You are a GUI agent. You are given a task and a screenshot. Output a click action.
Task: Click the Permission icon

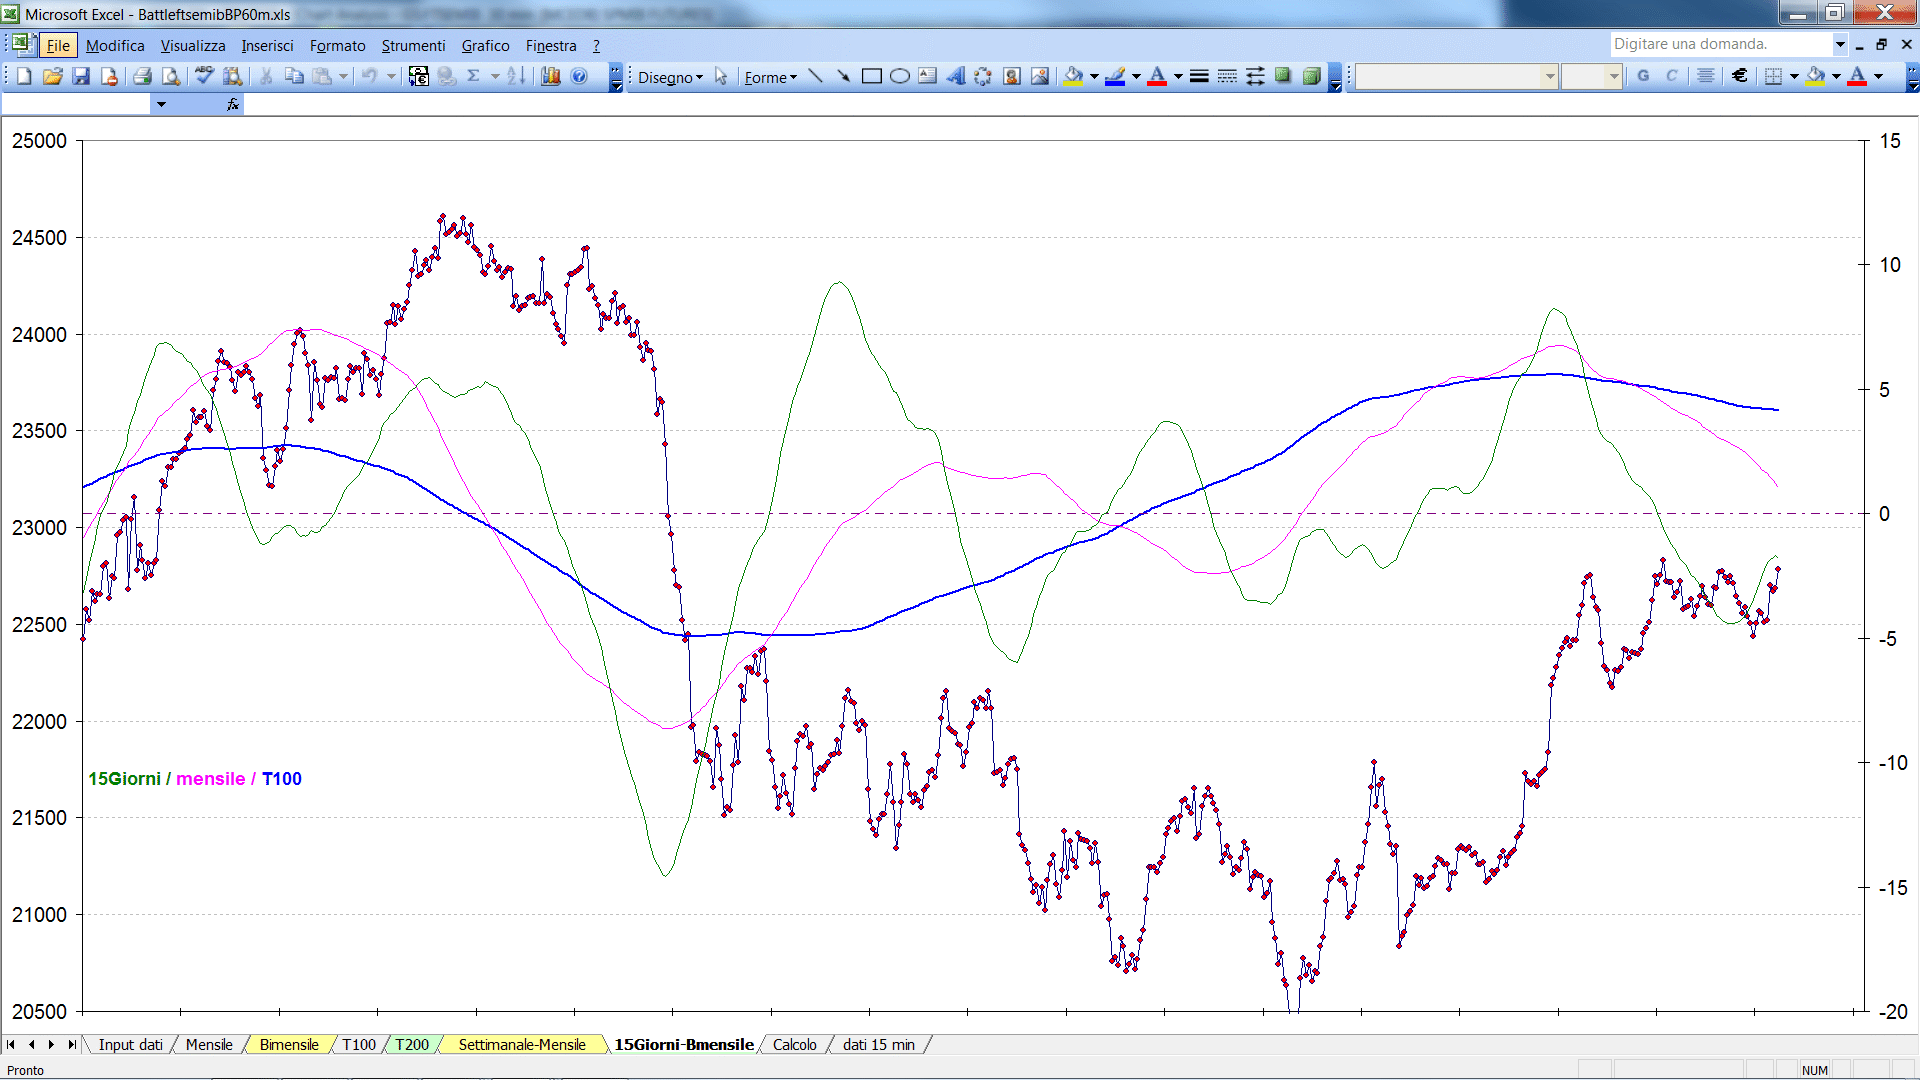(x=109, y=76)
